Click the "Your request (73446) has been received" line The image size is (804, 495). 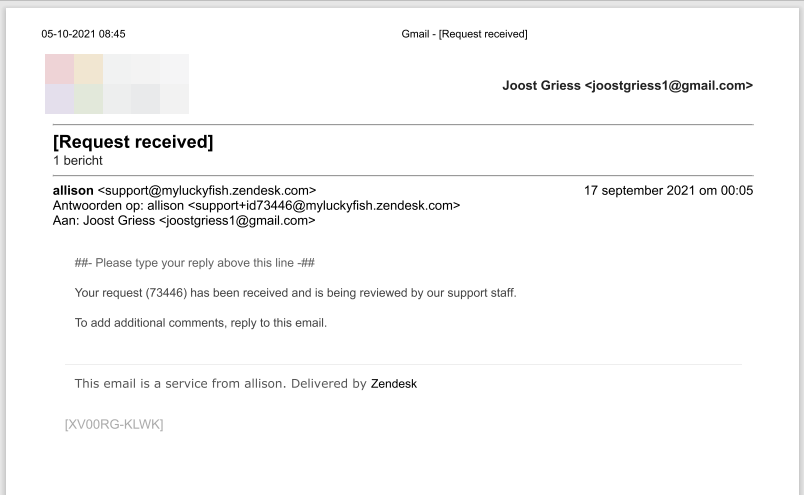point(295,293)
